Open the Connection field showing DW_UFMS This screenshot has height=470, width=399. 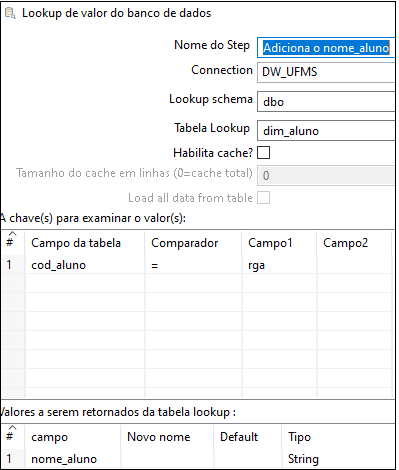coord(326,72)
